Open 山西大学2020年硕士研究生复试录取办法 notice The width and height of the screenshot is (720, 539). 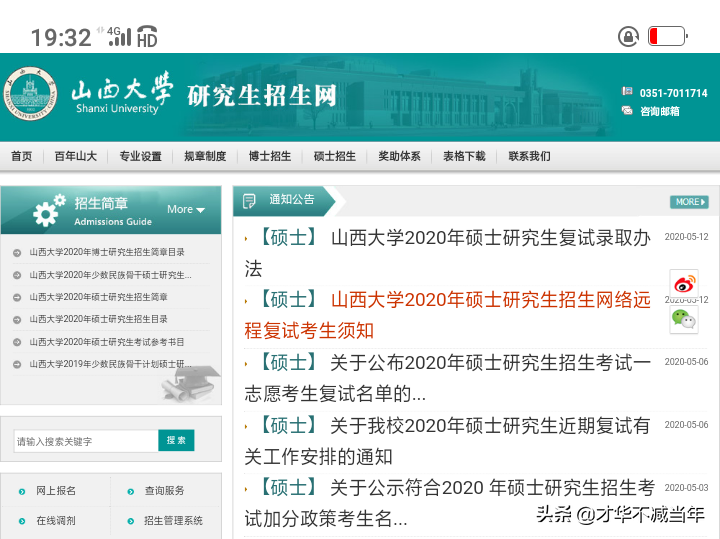447,253
